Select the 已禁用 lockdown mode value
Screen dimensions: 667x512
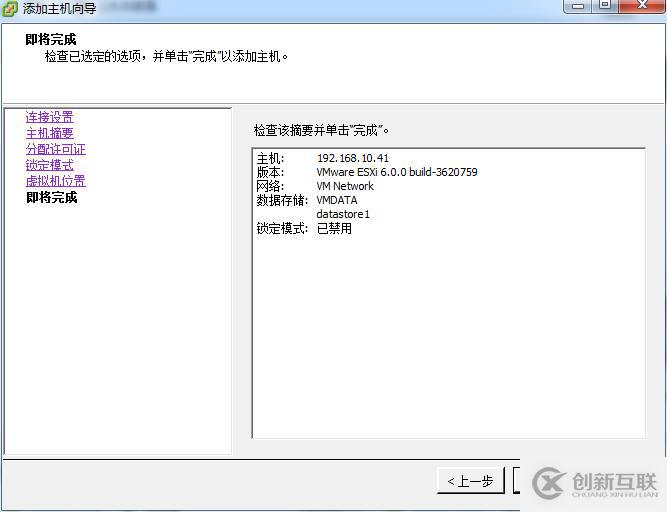coord(334,228)
